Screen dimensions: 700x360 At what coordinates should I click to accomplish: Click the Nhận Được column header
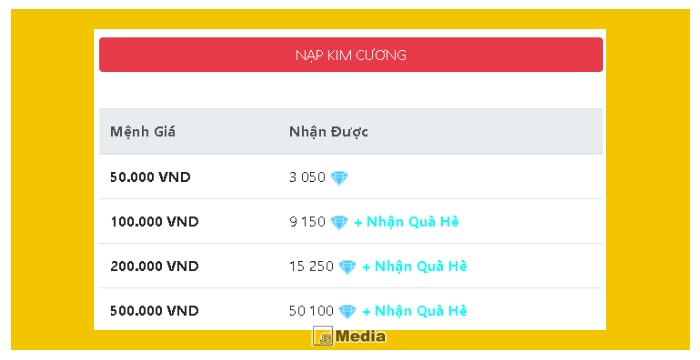329,132
